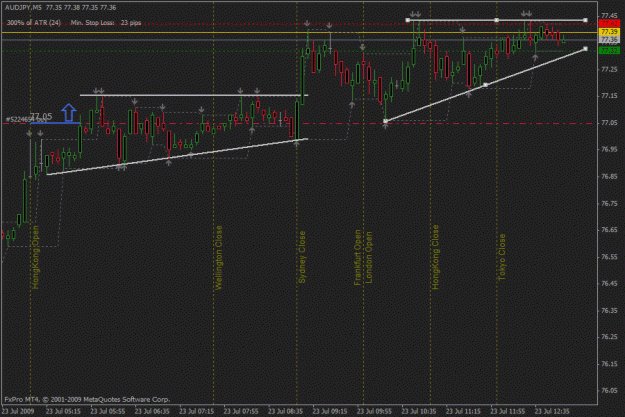Select the yellow 77.39 price tag
625x417 pixels.
pos(610,32)
